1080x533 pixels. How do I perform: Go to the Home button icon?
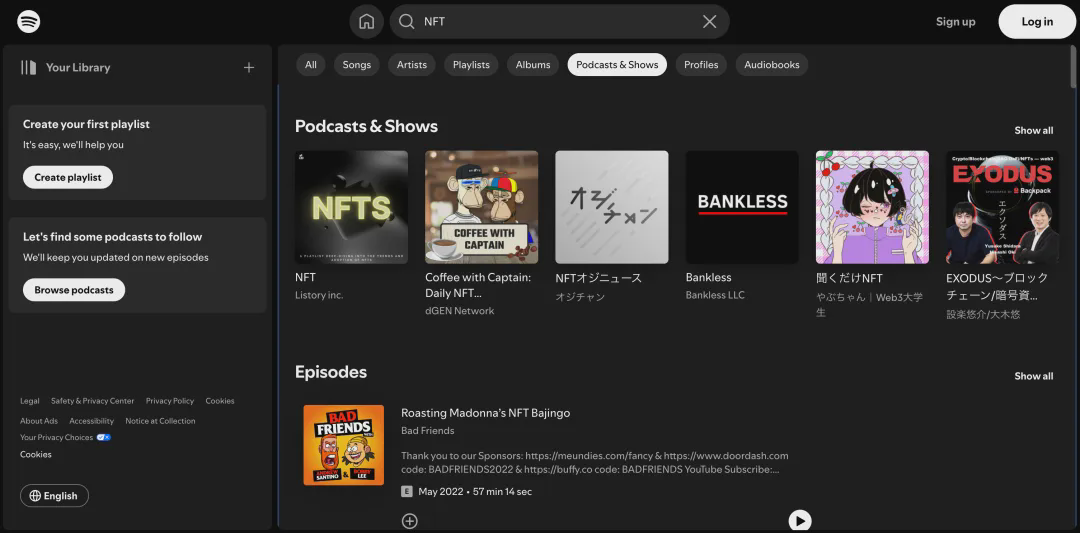pos(366,21)
